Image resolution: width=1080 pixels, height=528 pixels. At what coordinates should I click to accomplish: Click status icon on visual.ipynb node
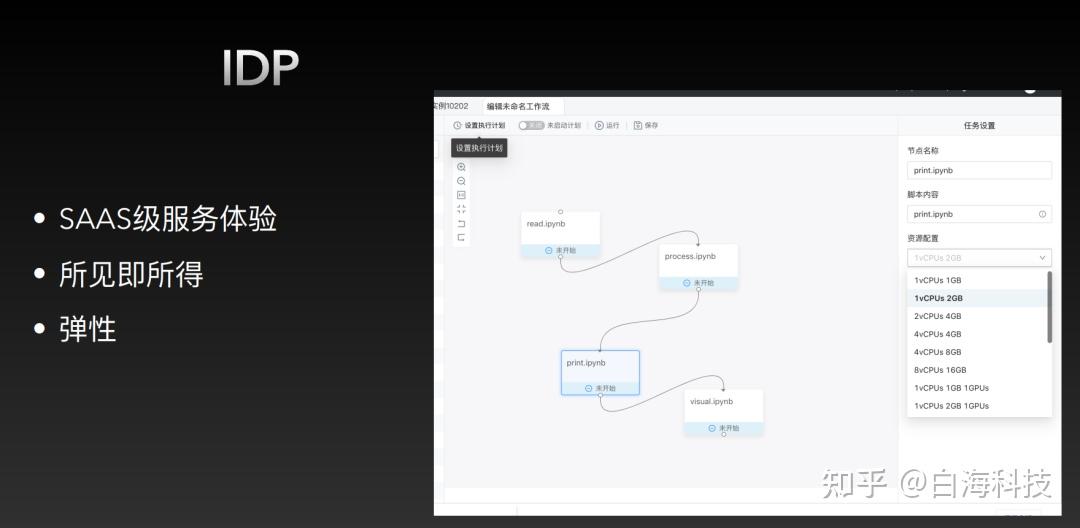[712, 428]
